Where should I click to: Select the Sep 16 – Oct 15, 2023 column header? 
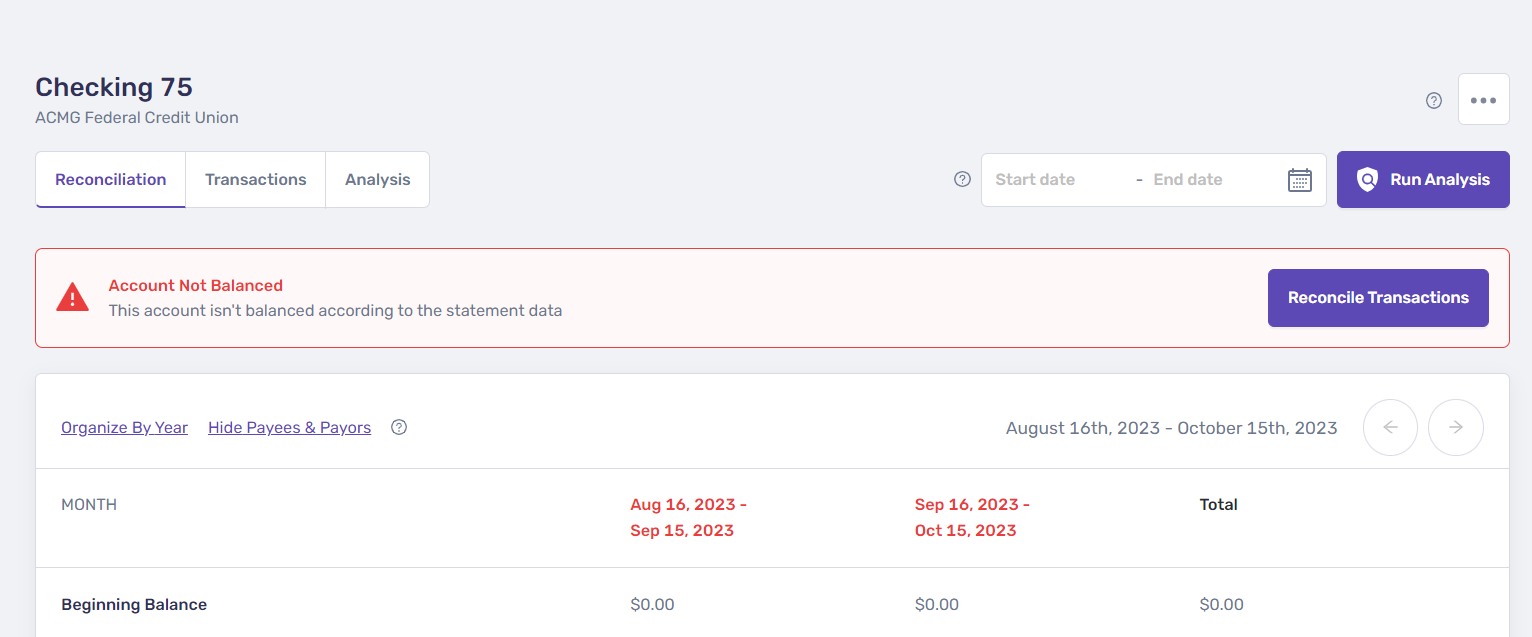pos(972,517)
